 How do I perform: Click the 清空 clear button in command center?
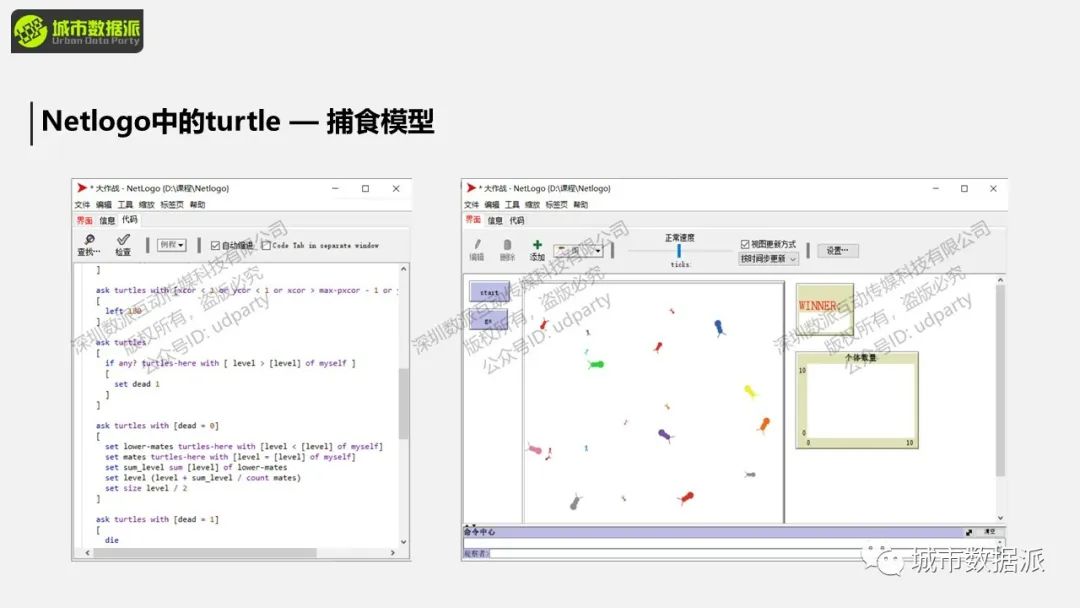click(990, 532)
